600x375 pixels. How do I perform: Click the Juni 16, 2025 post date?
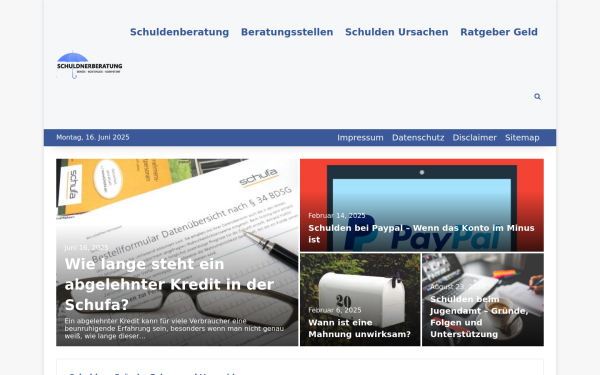(86, 248)
